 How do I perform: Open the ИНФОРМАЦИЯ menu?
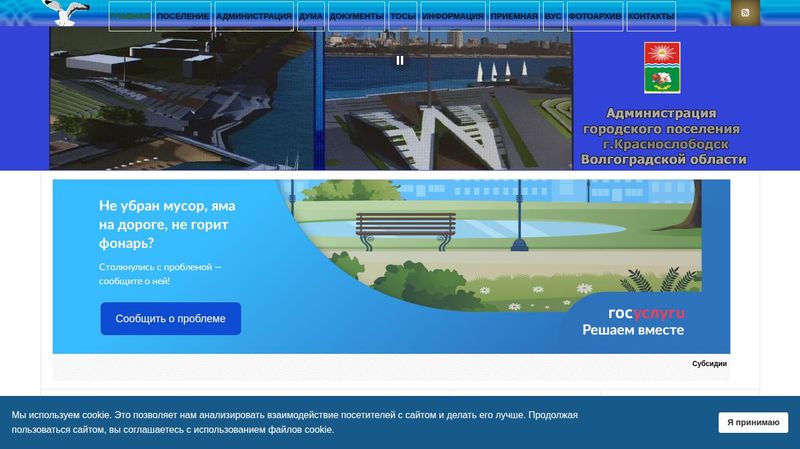(x=453, y=16)
